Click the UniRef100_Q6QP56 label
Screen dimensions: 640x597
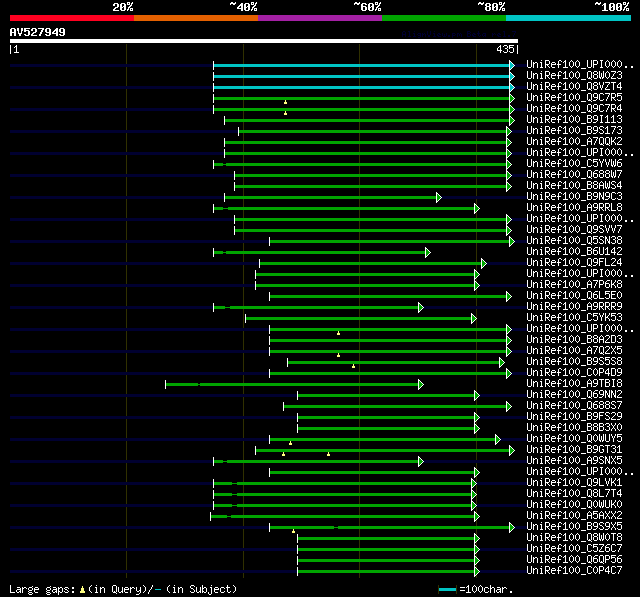point(574,560)
